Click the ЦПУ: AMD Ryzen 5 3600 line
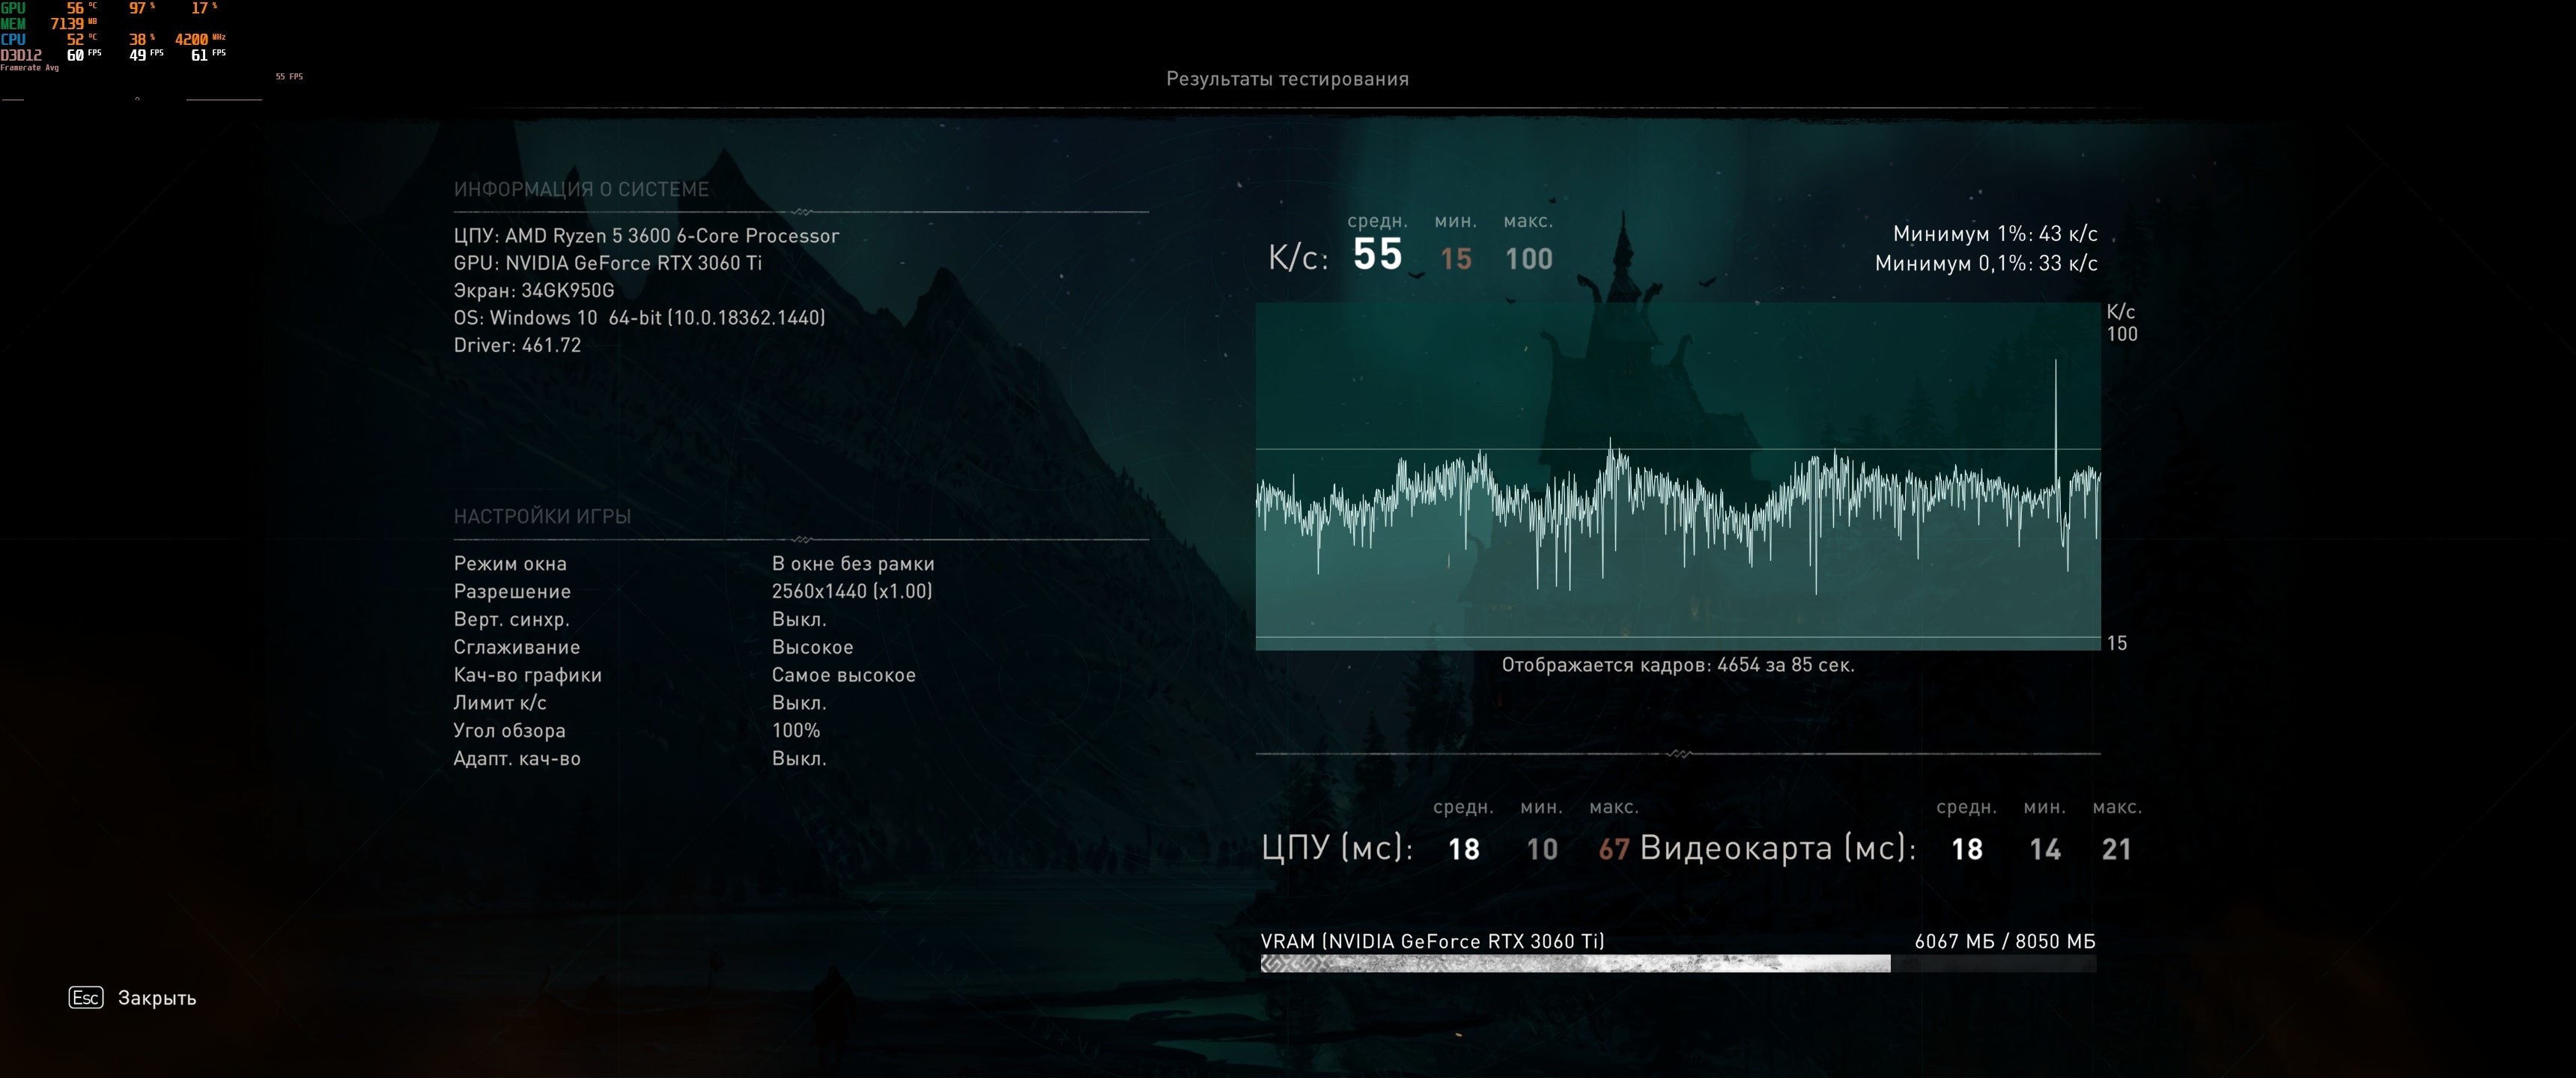Image resolution: width=2576 pixels, height=1078 pixels. 646,236
